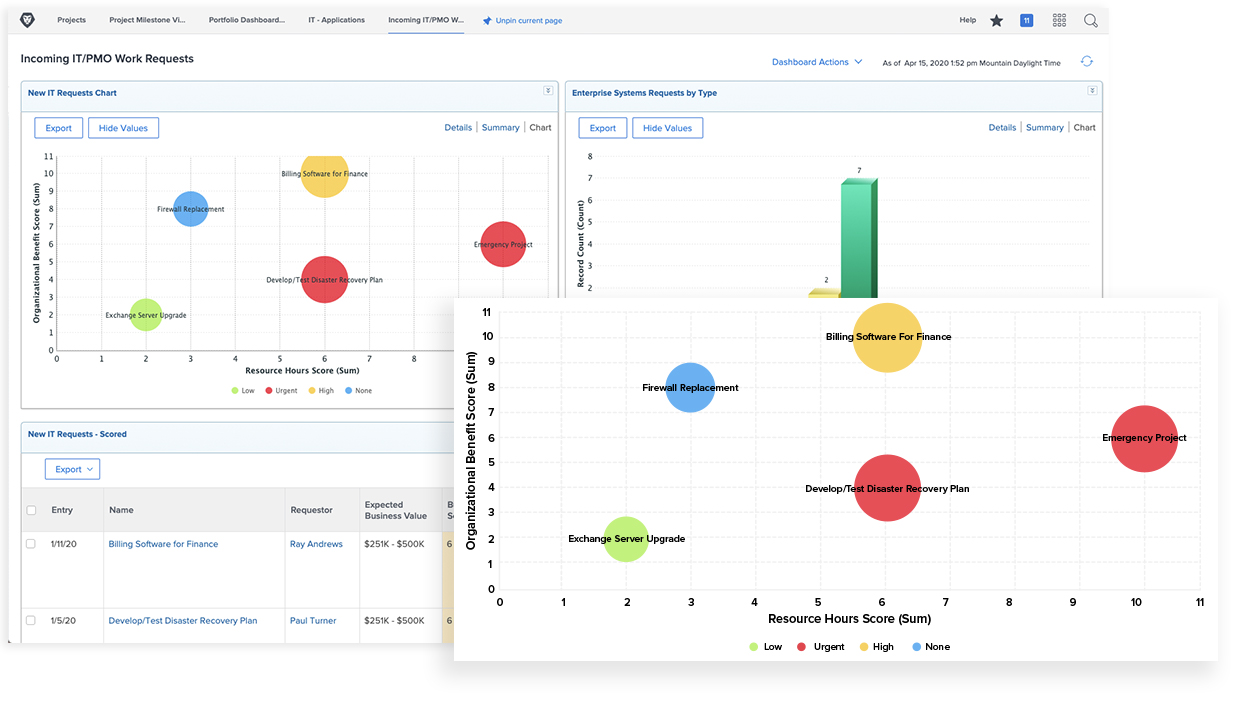
Task: Open the Portfolio Dashboard tab
Action: coord(247,19)
